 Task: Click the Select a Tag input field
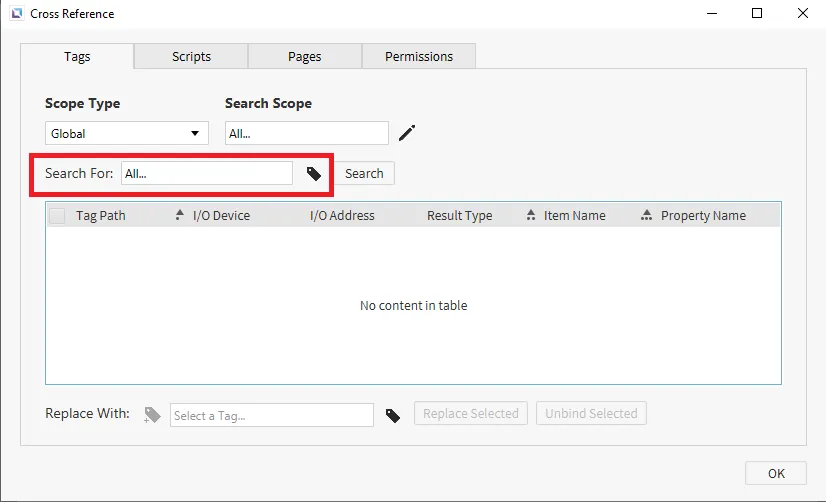pyautogui.click(x=271, y=415)
